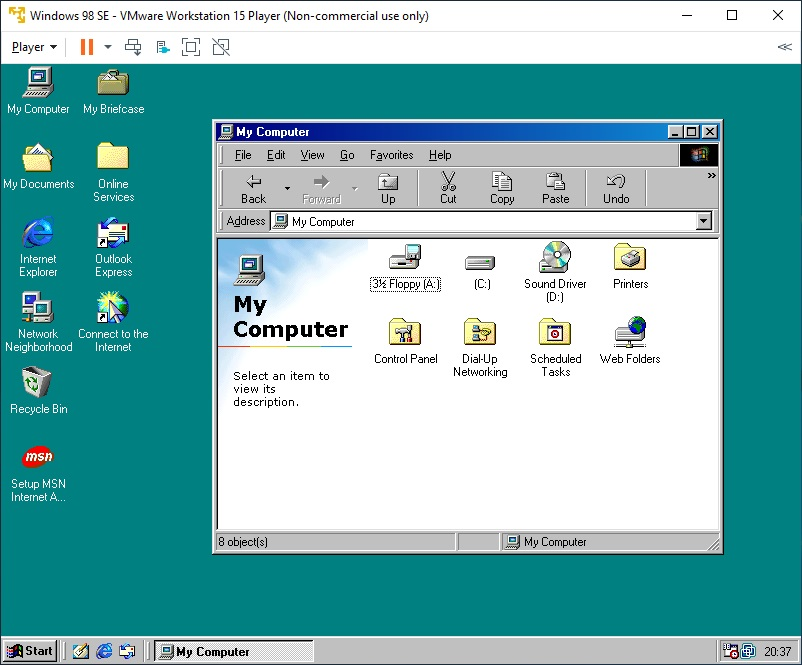
Task: Open the VM power options dropdown arrow
Action: 108,47
